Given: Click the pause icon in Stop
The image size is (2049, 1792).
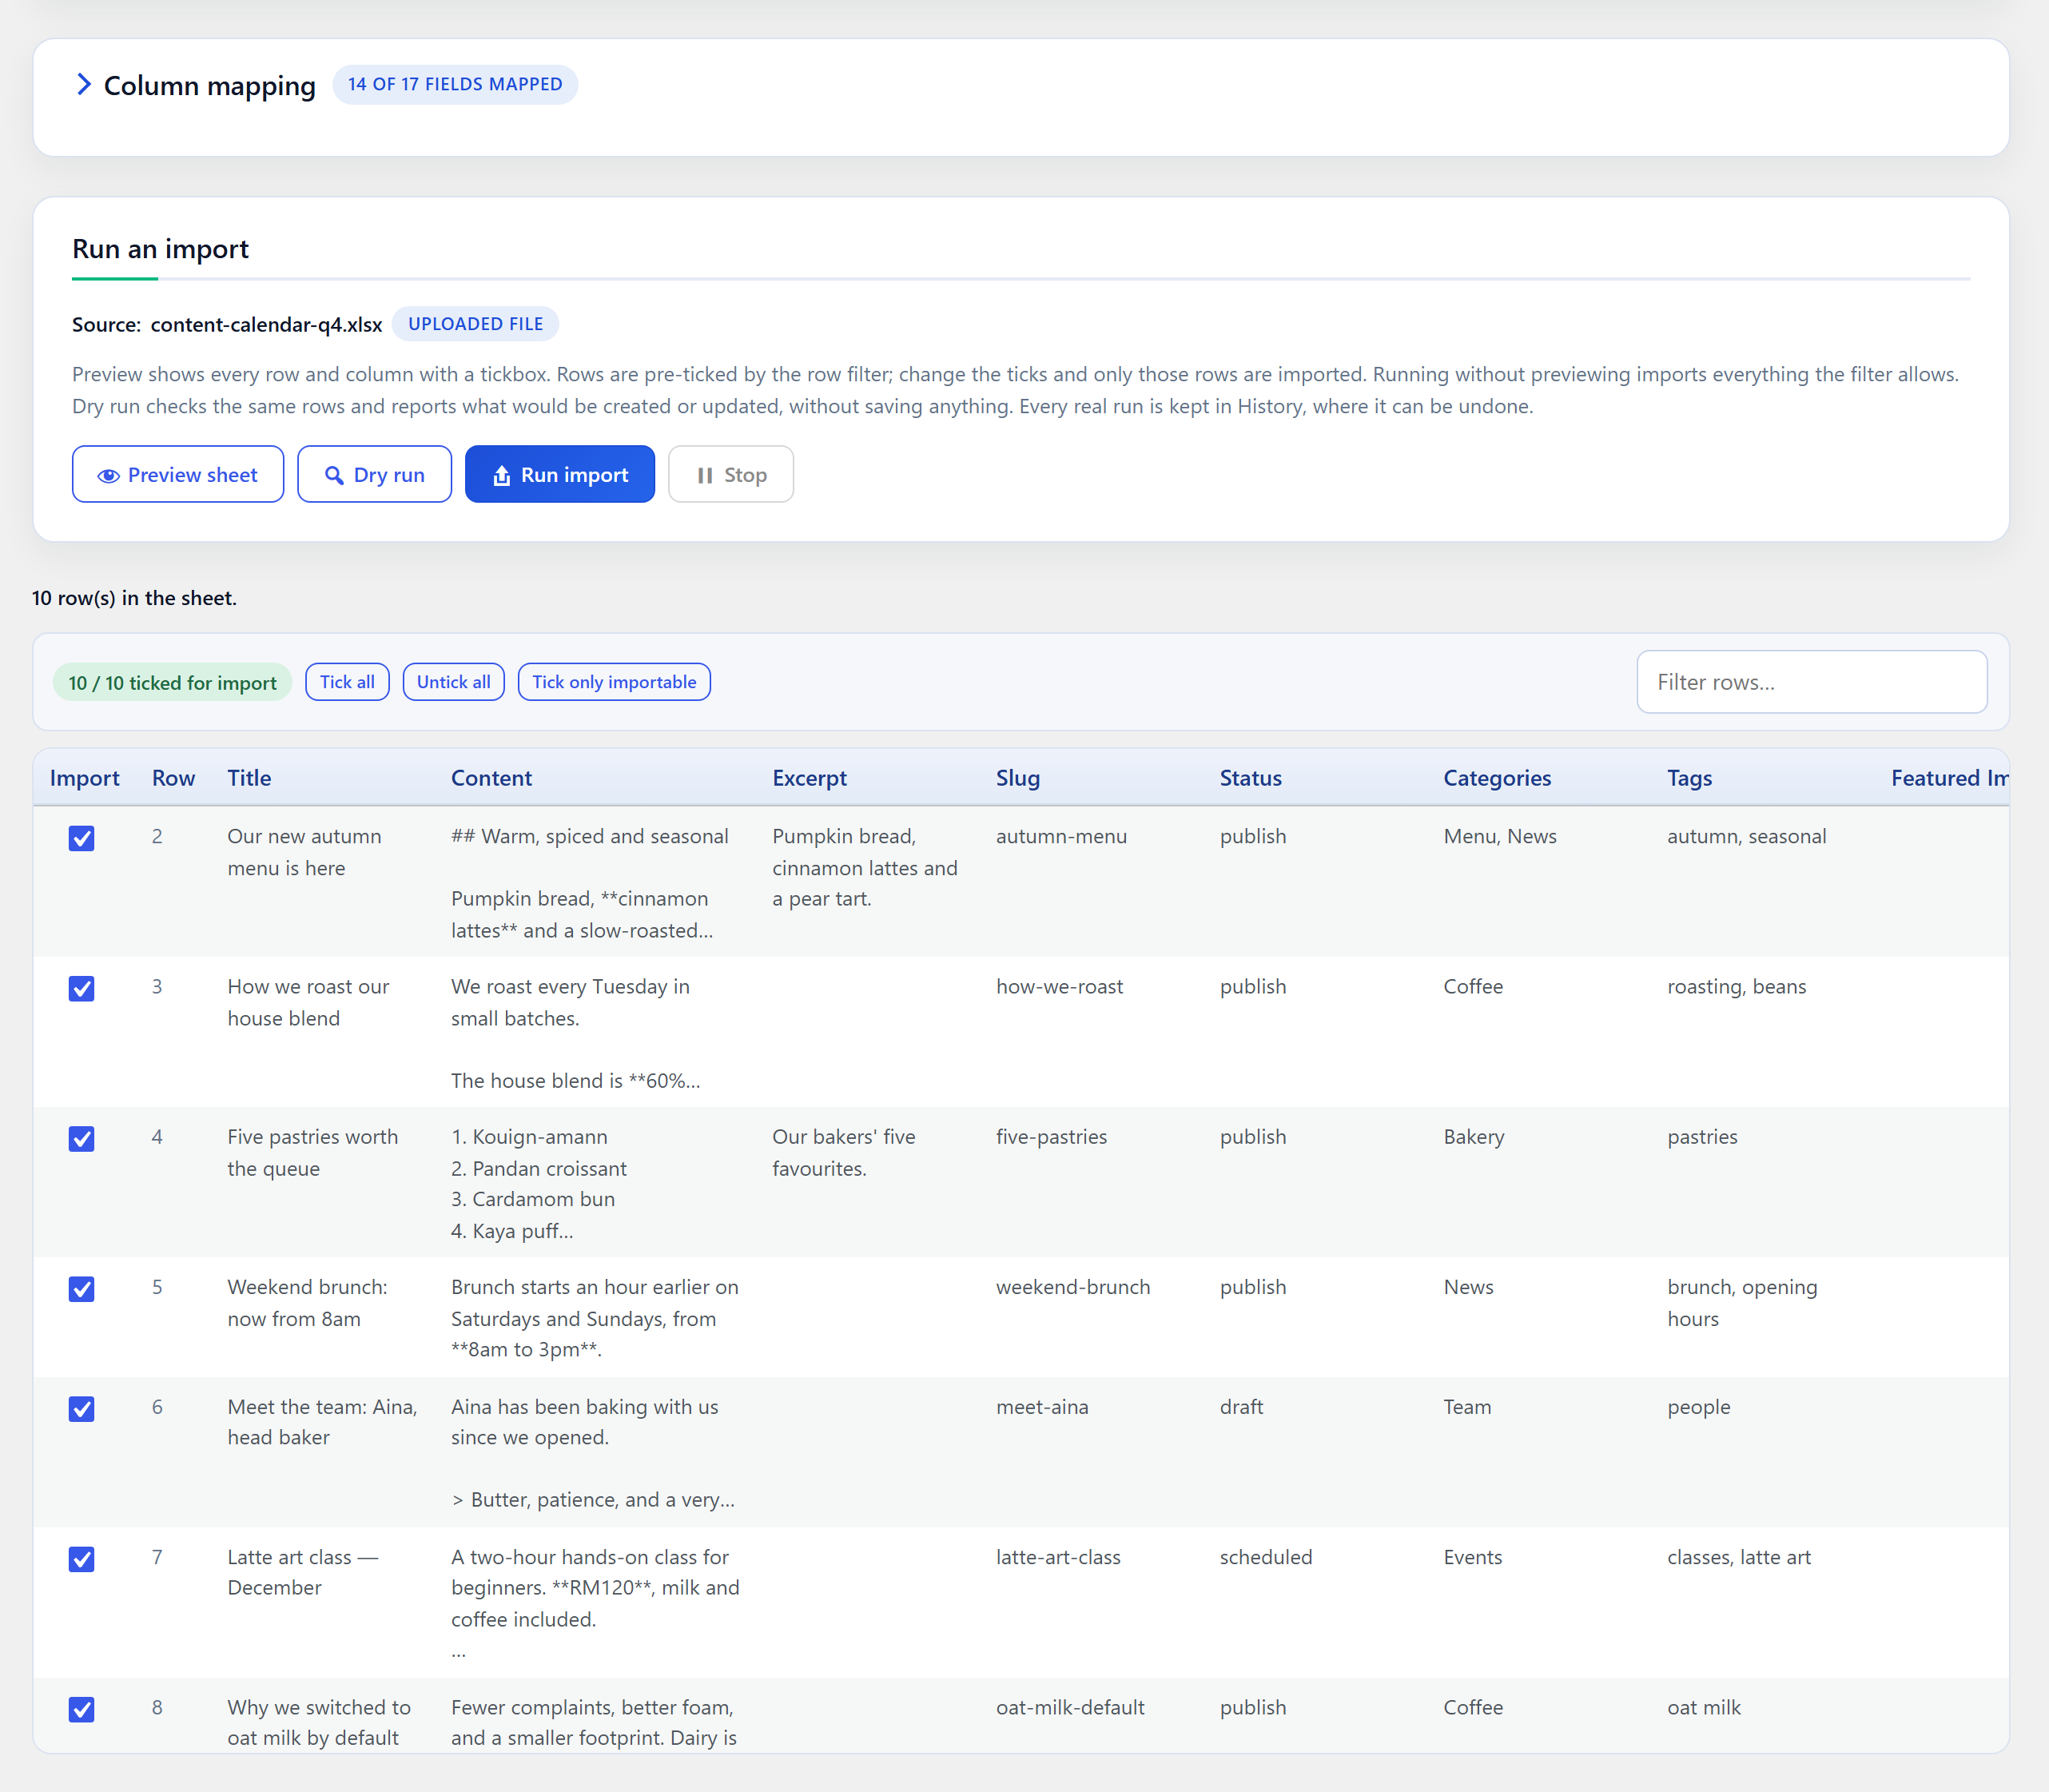Looking at the screenshot, I should click(705, 476).
